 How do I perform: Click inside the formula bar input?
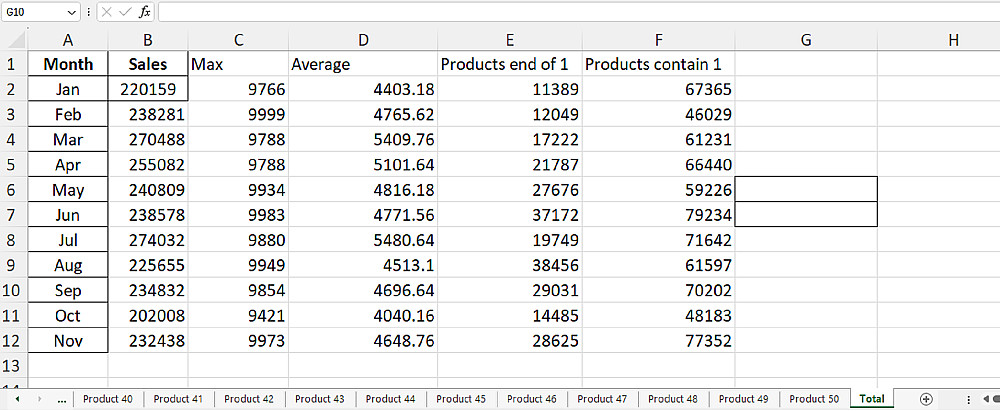(x=570, y=12)
